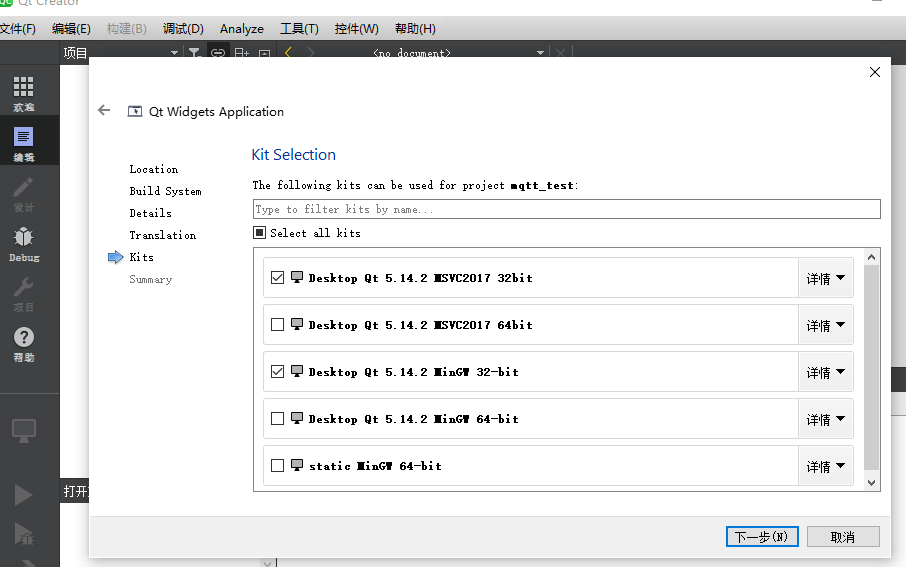The width and height of the screenshot is (906, 567).
Task: Open the Debug menu in menu bar
Action: tap(183, 28)
